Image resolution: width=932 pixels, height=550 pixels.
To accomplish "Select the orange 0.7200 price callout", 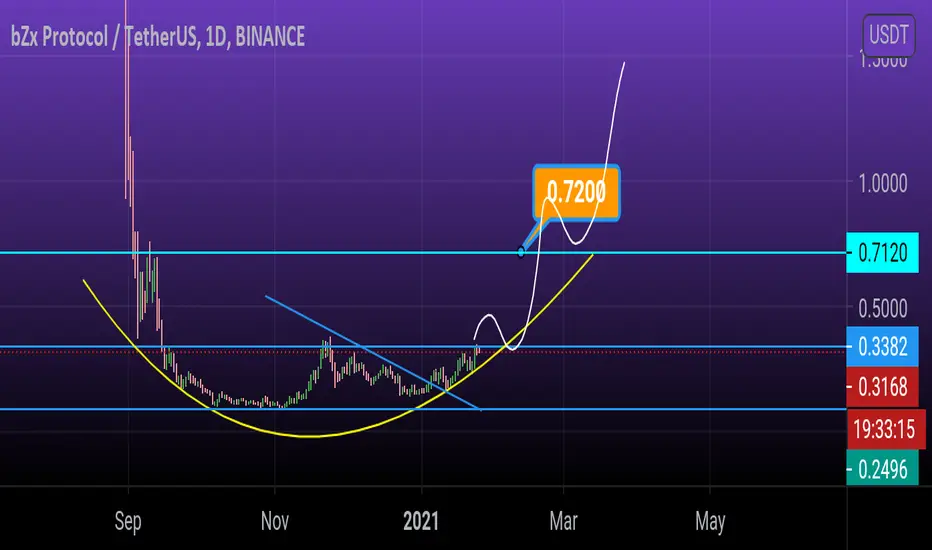I will click(x=576, y=193).
